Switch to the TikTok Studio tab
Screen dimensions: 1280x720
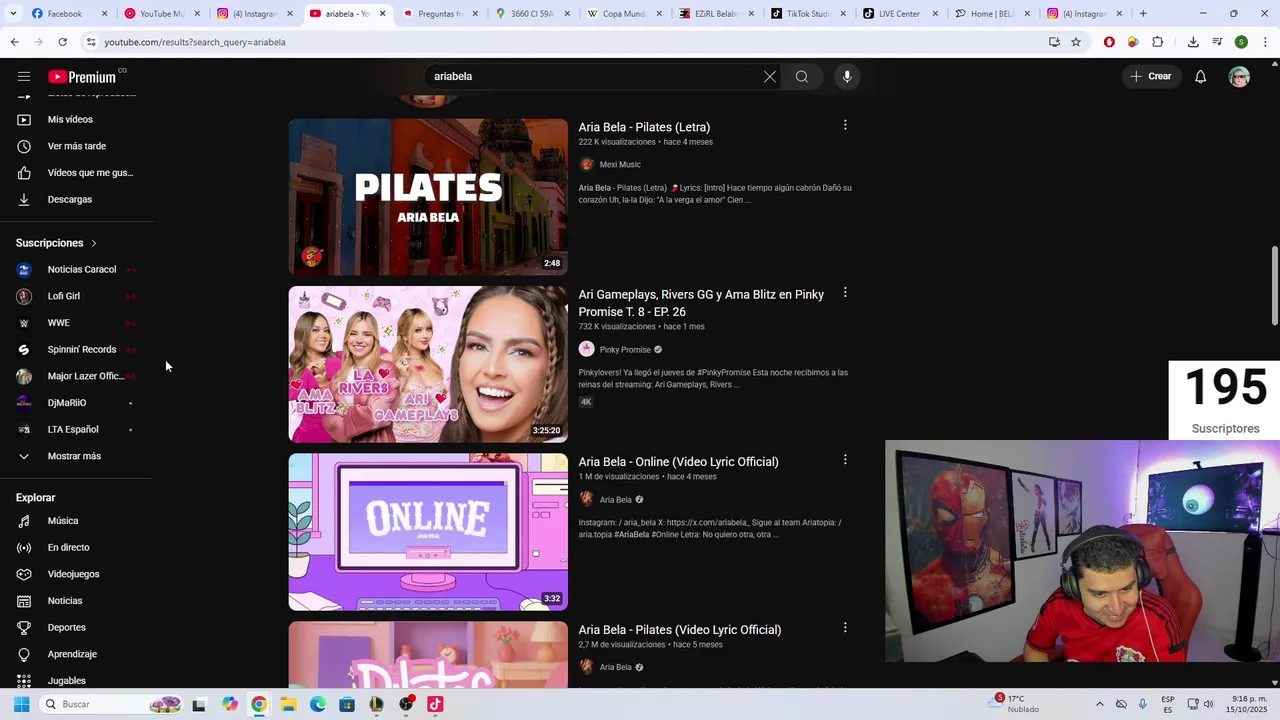point(807,14)
